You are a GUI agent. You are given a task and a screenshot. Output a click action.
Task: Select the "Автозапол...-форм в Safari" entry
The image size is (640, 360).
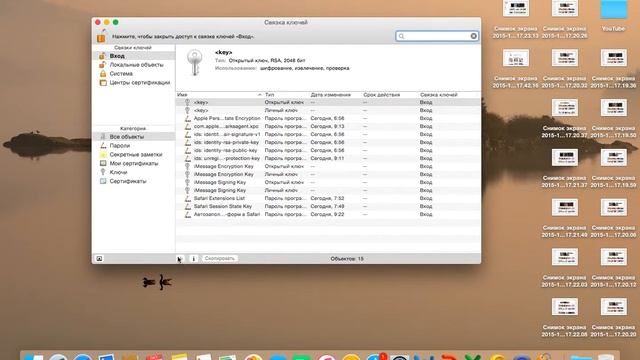(x=328, y=214)
